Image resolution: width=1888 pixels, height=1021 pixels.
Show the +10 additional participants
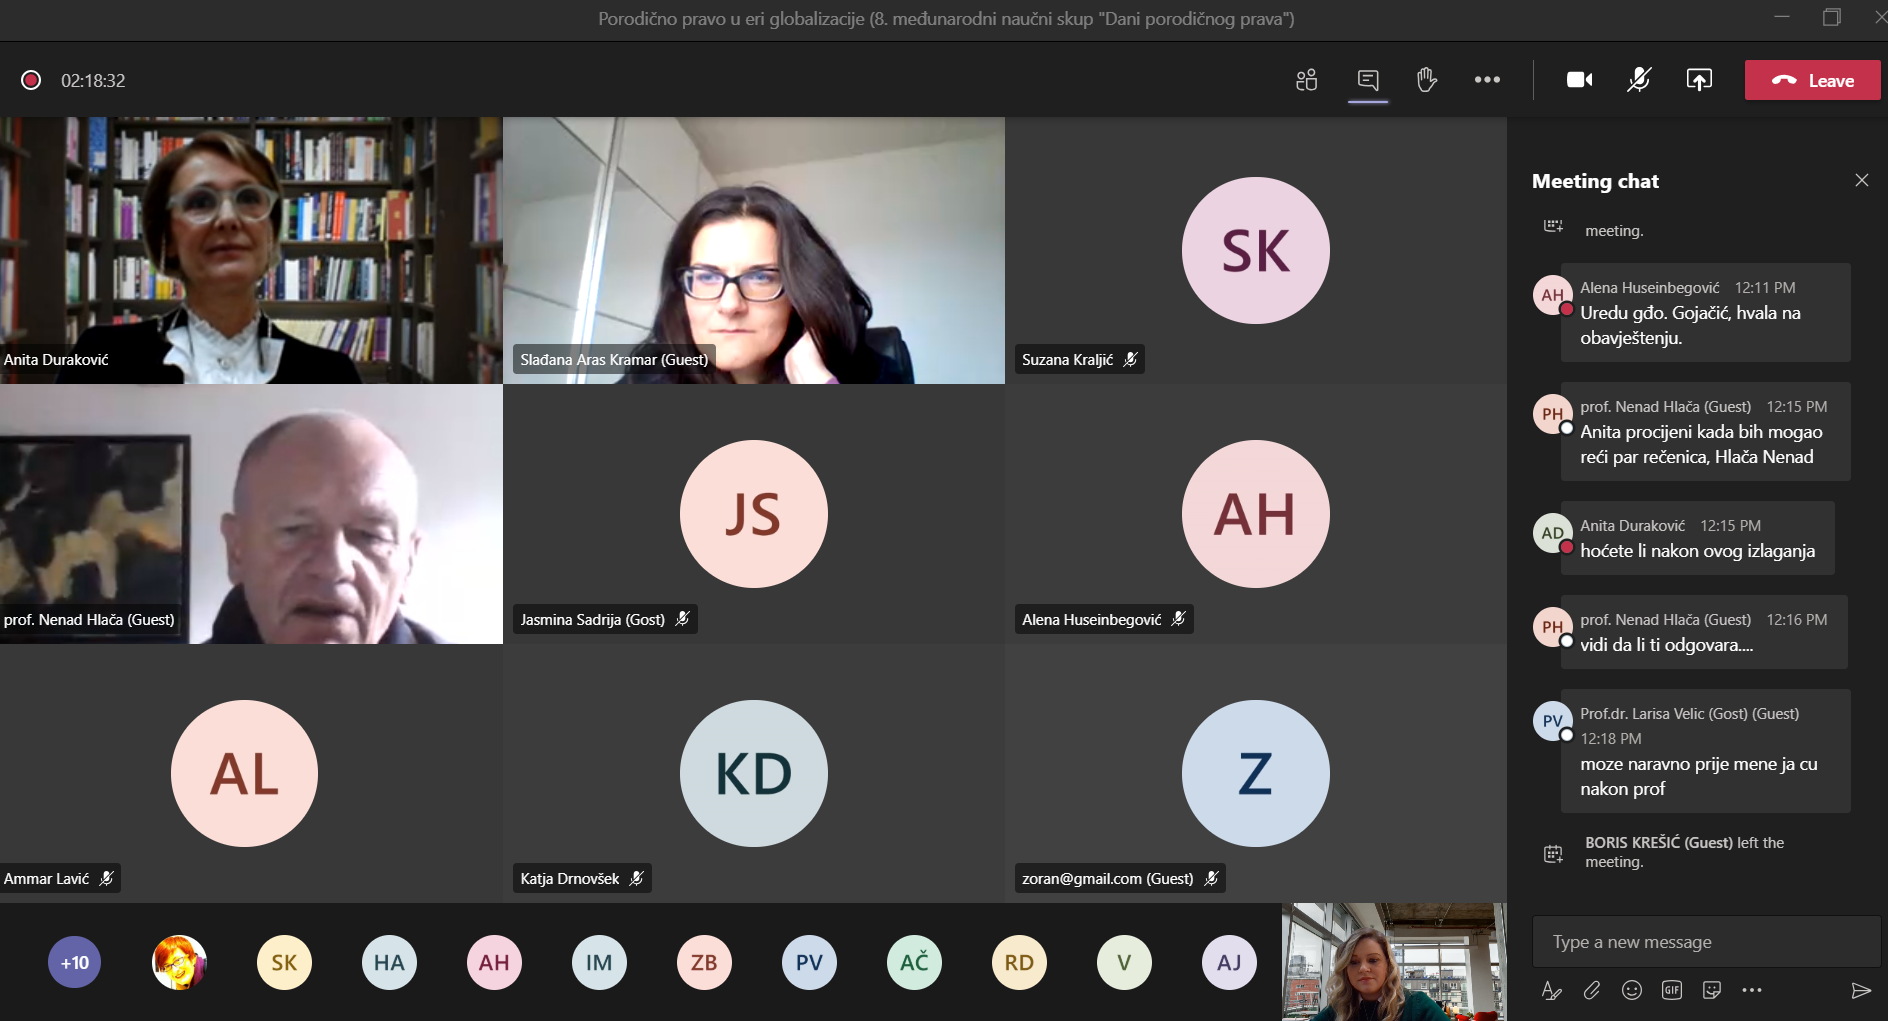(75, 962)
